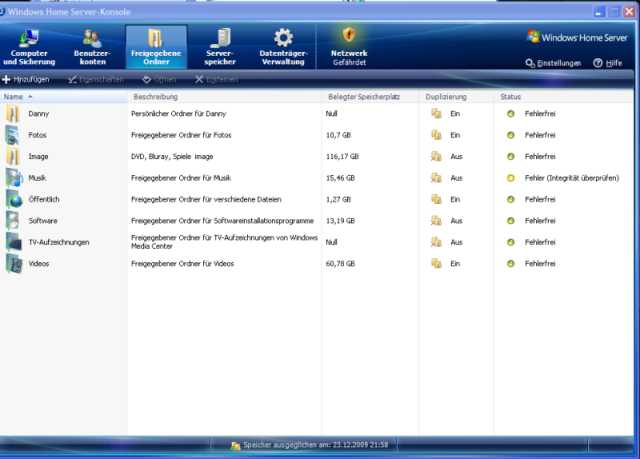Open the Benutzerkonten tab

pyautogui.click(x=92, y=47)
